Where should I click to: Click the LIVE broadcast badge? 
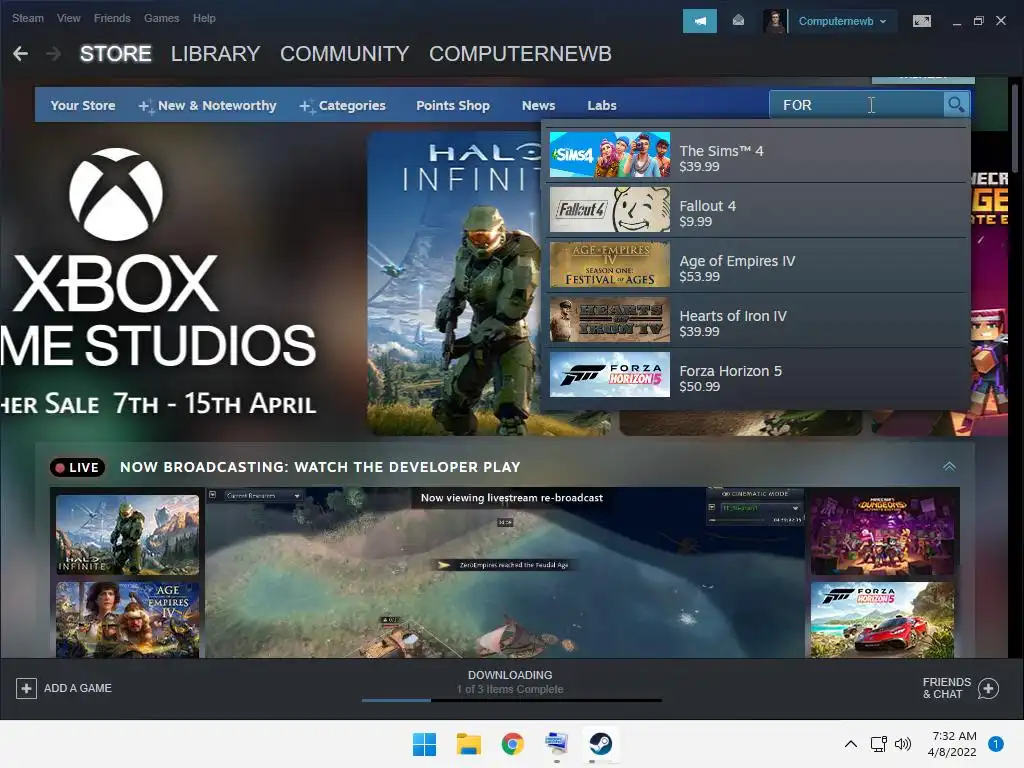click(77, 467)
